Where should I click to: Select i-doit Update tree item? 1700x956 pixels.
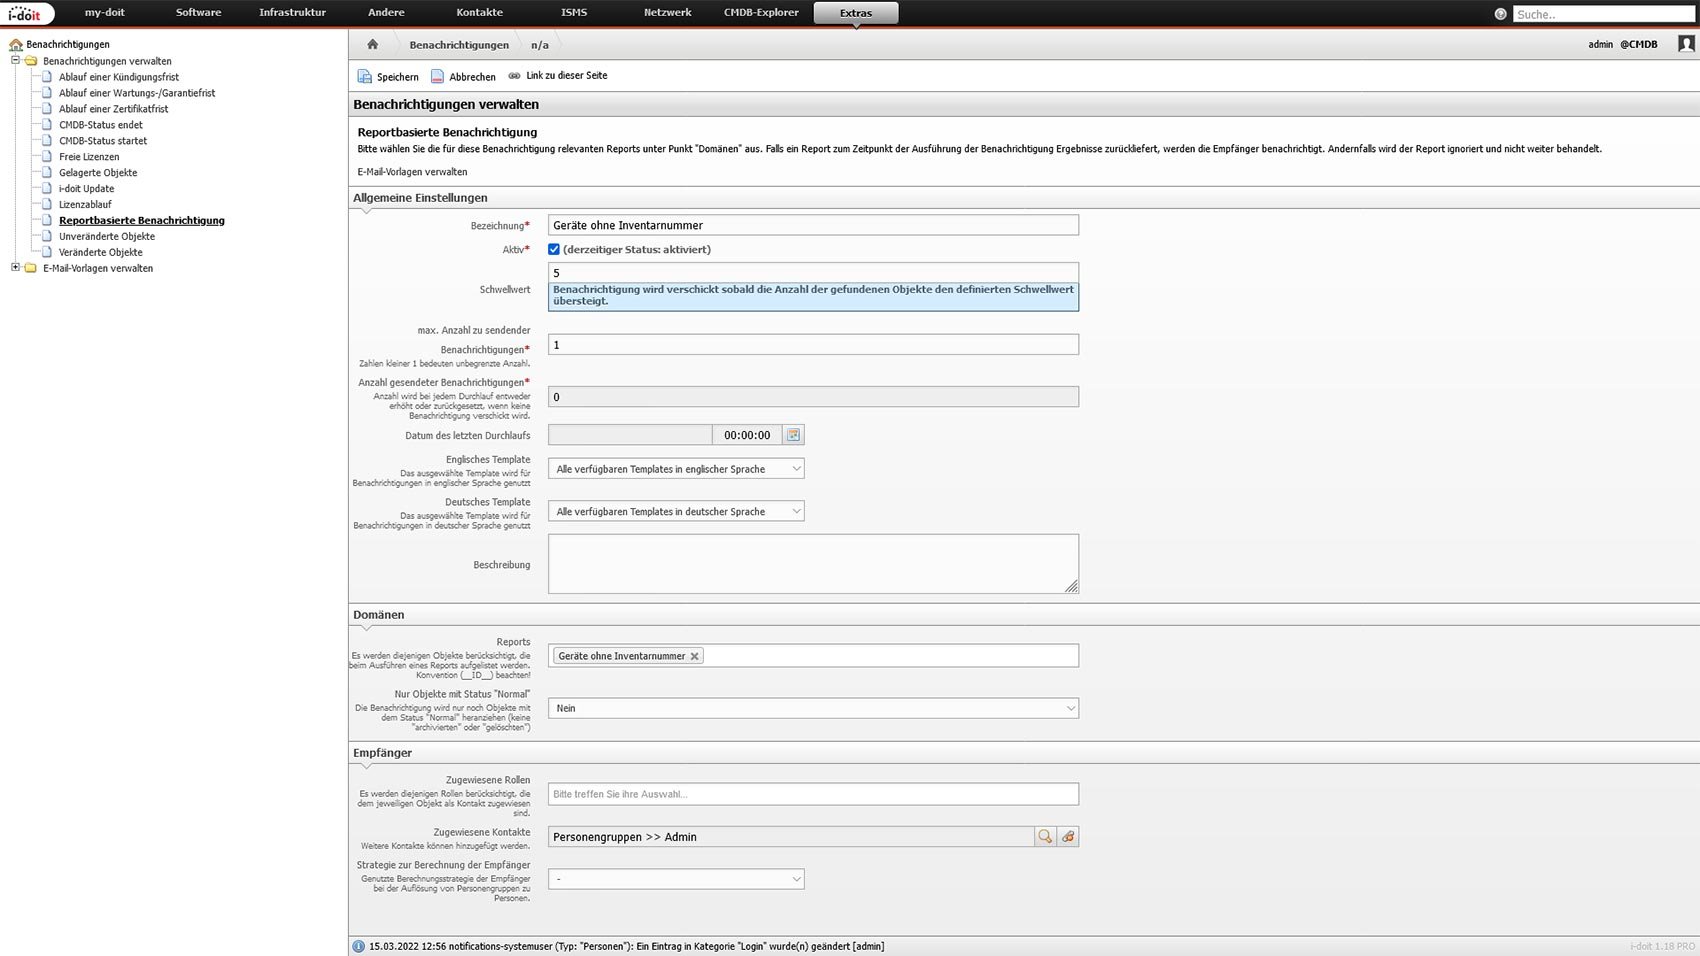click(x=86, y=189)
